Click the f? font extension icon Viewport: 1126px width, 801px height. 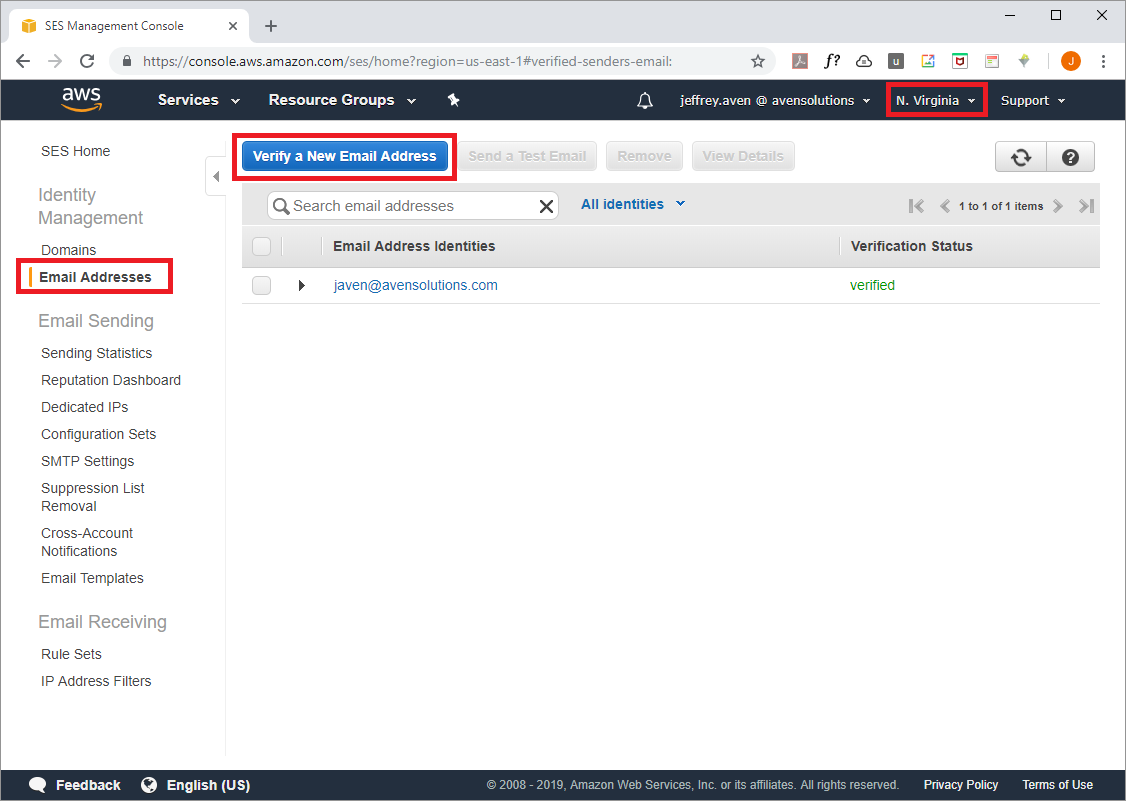(832, 61)
